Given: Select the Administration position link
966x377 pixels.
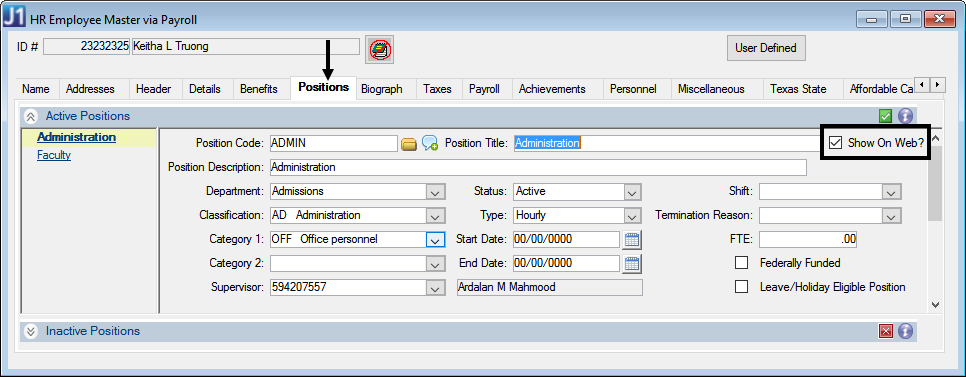Looking at the screenshot, I should [x=76, y=137].
